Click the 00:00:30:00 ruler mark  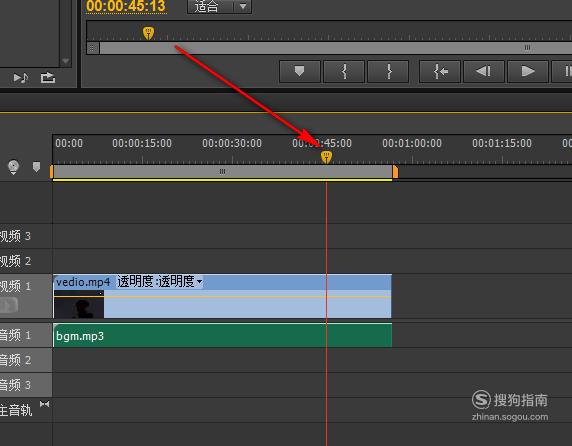(232, 143)
